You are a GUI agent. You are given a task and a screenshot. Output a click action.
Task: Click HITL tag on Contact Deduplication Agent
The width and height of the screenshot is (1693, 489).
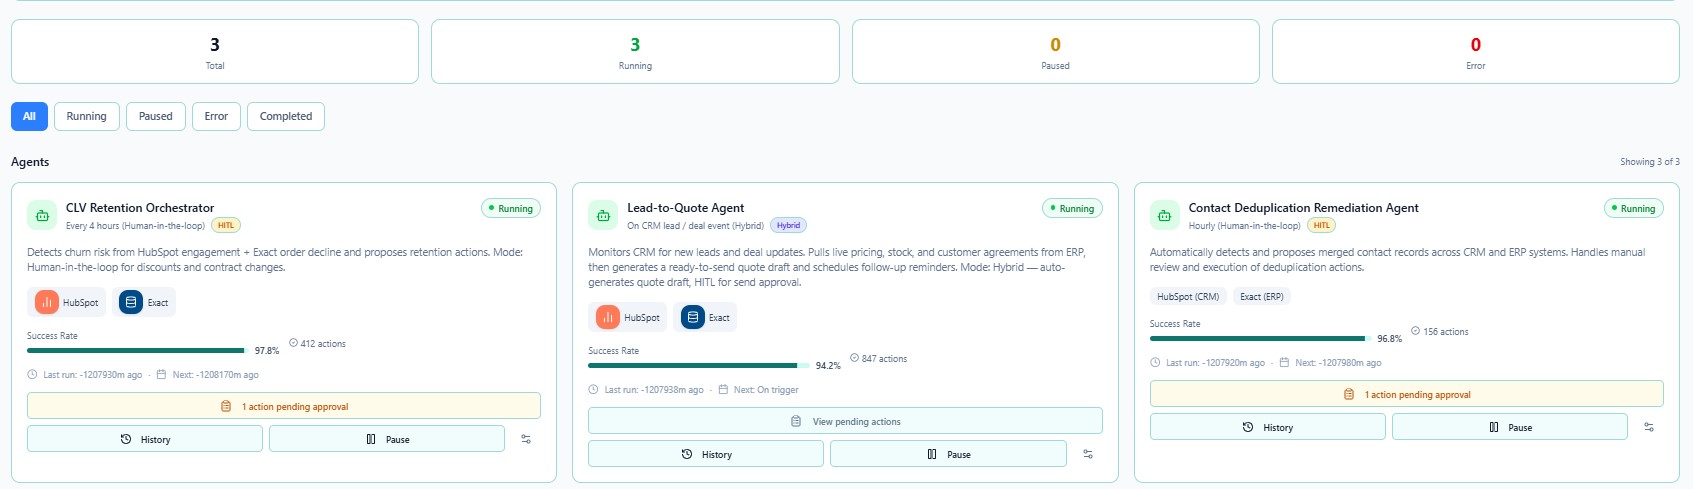pyautogui.click(x=1321, y=225)
